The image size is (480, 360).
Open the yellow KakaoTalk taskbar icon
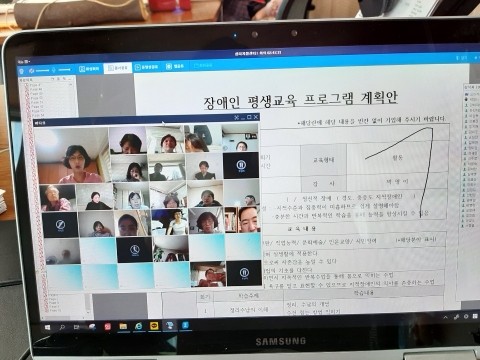point(154,326)
